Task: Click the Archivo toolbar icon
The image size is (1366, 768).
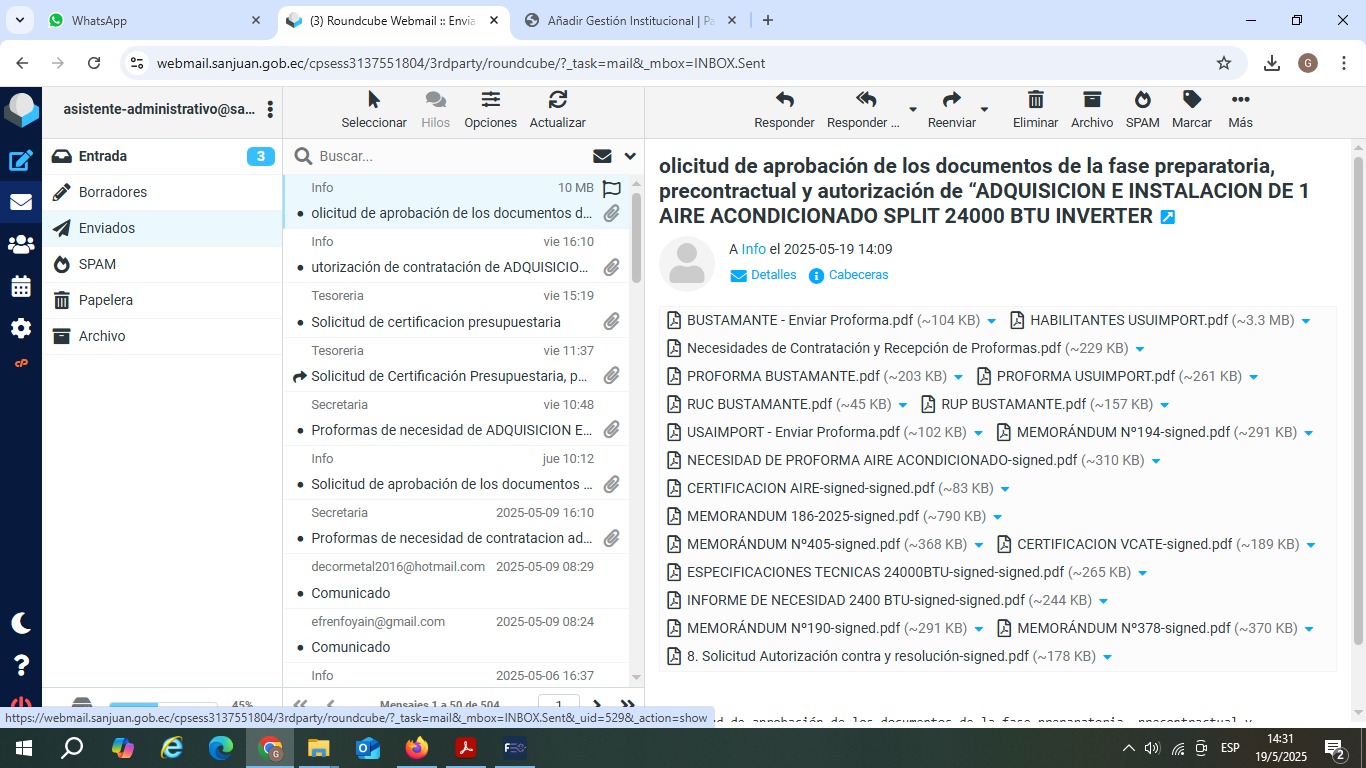Action: pos(1092,100)
